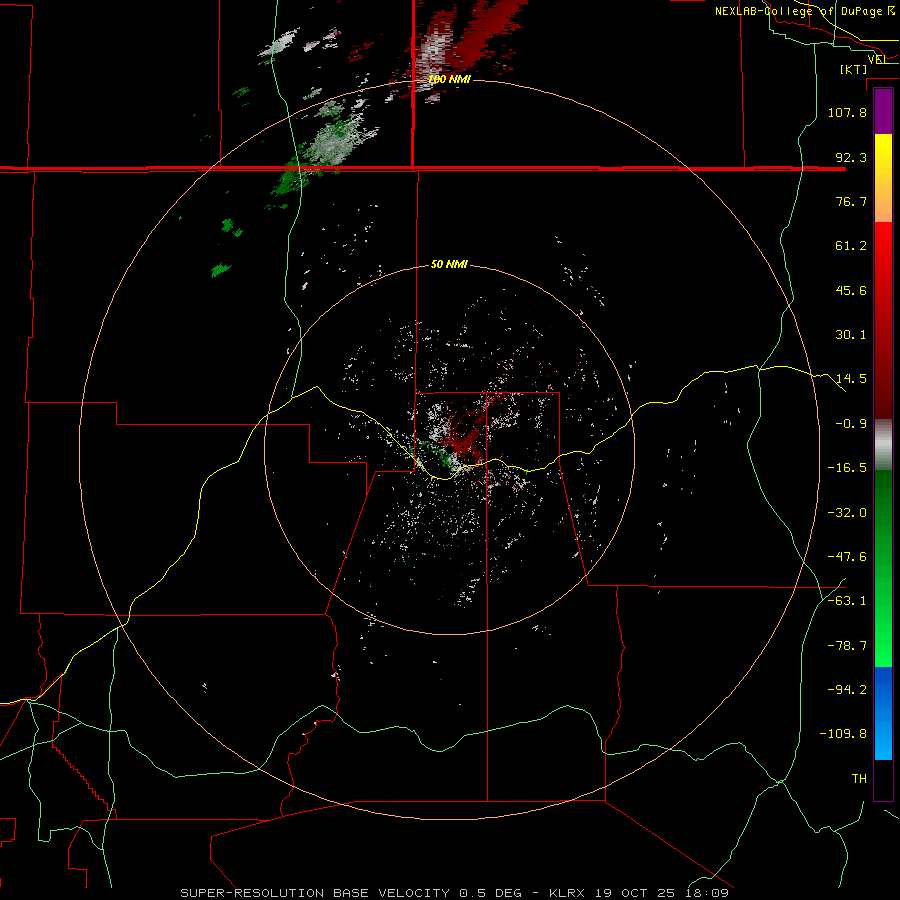Click the VEL legend title

click(x=877, y=59)
